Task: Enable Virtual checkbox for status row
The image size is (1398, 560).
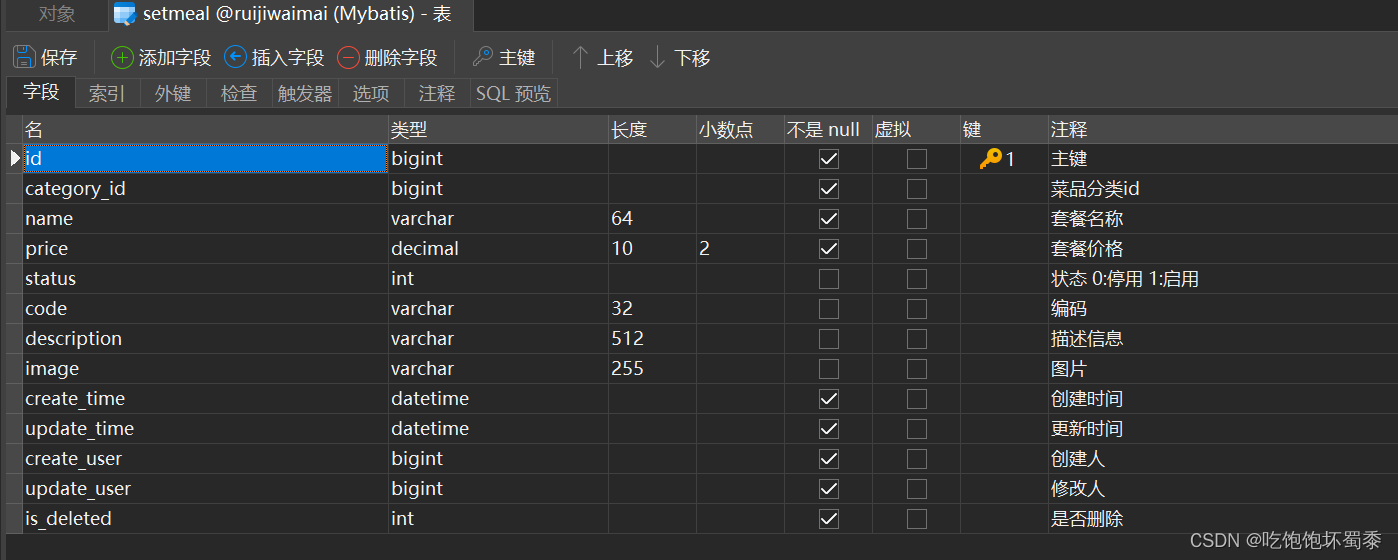Action: click(x=916, y=279)
